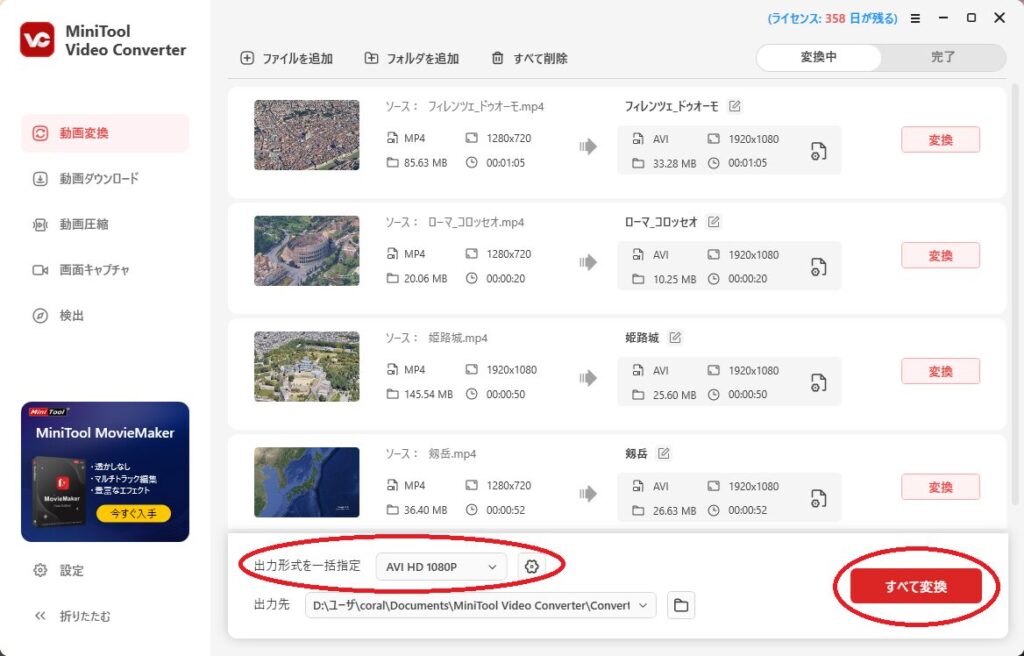Collapse sidebar with 折りたたむ

(72, 616)
